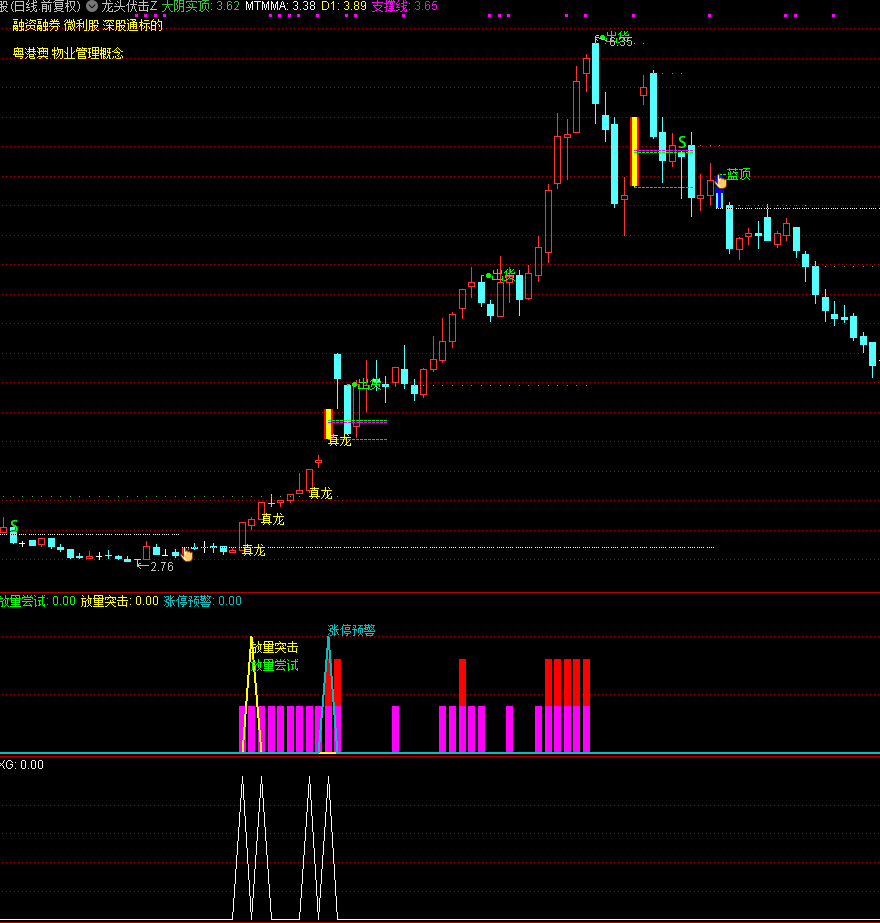This screenshot has width=880, height=923.
Task: Click the 2.76 lowest price label
Action: pos(161,567)
